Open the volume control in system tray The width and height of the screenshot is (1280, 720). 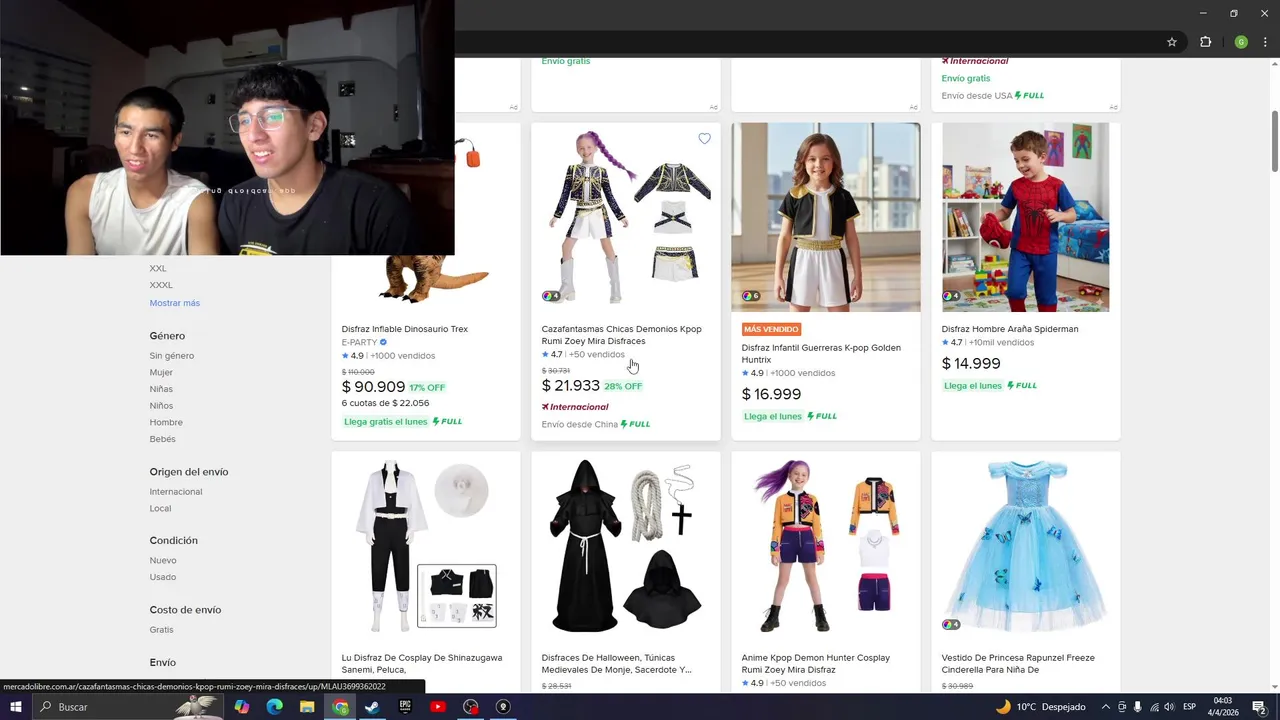pyautogui.click(x=1169, y=707)
